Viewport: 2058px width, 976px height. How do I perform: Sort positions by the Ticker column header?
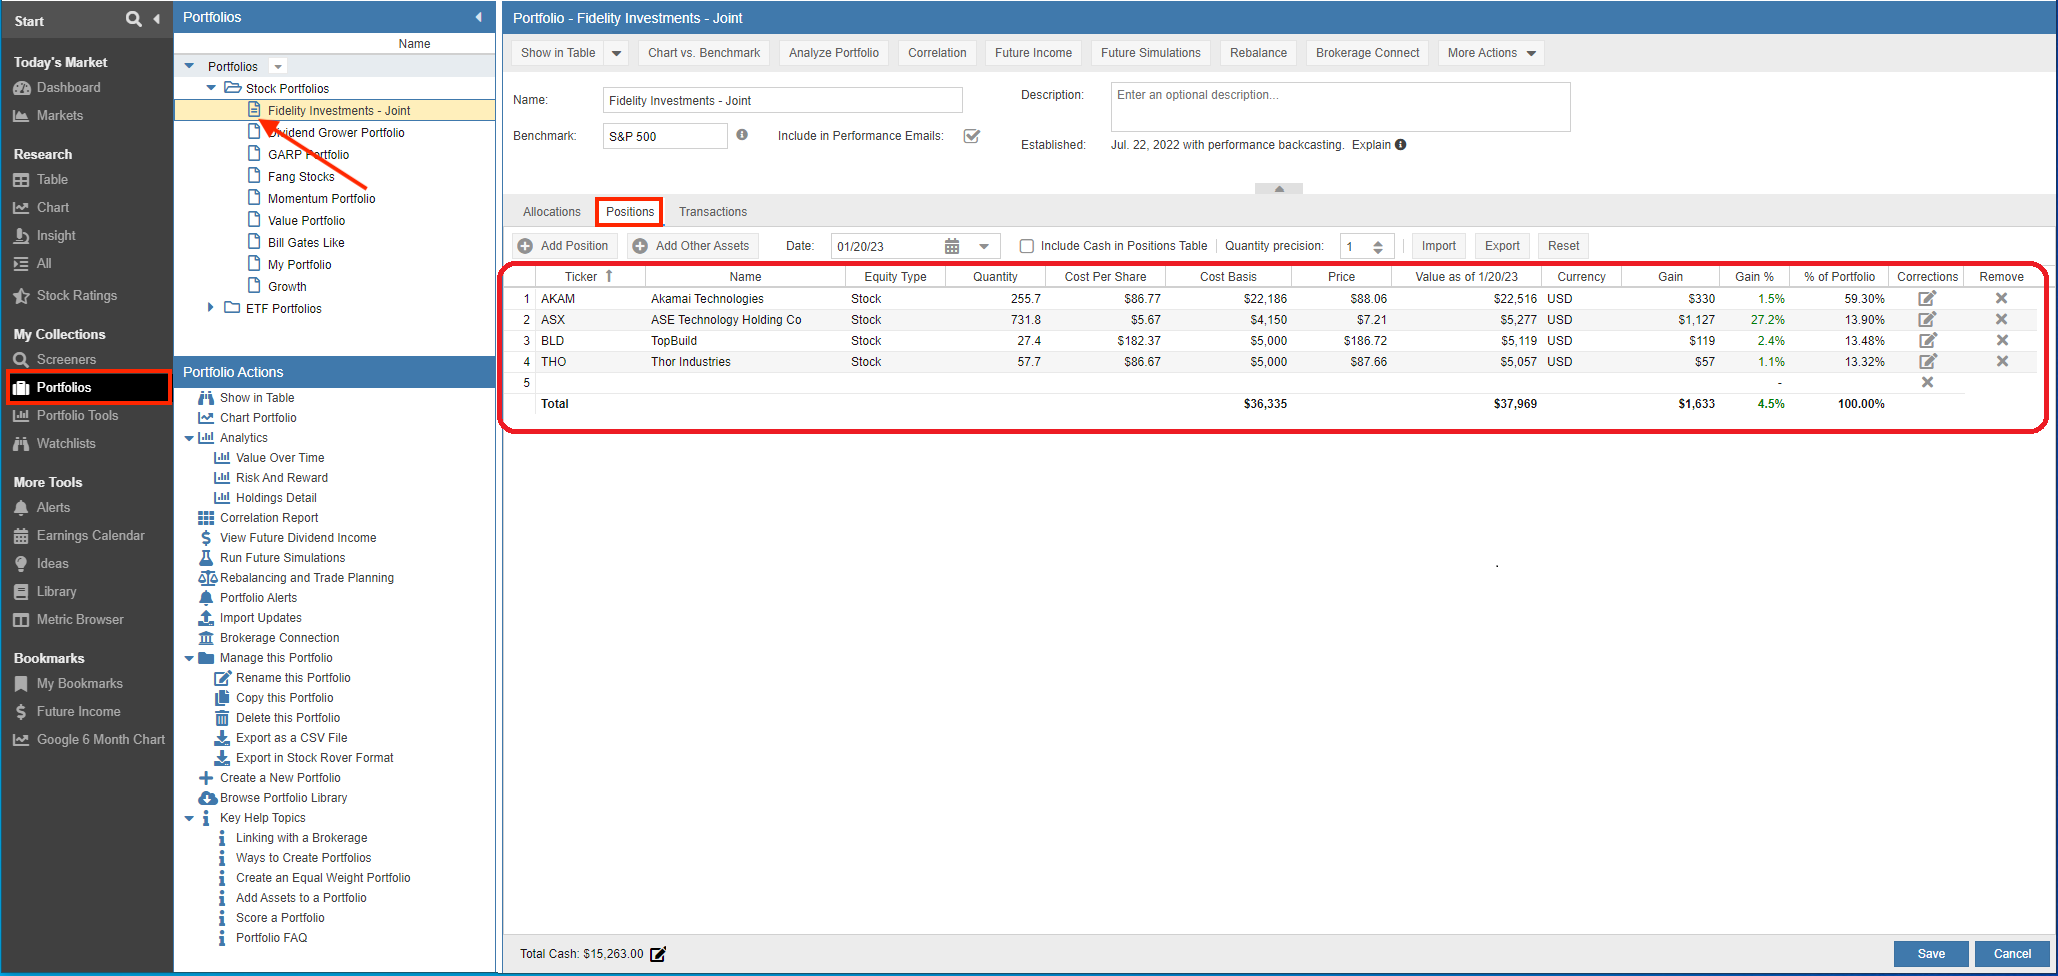pyautogui.click(x=590, y=277)
